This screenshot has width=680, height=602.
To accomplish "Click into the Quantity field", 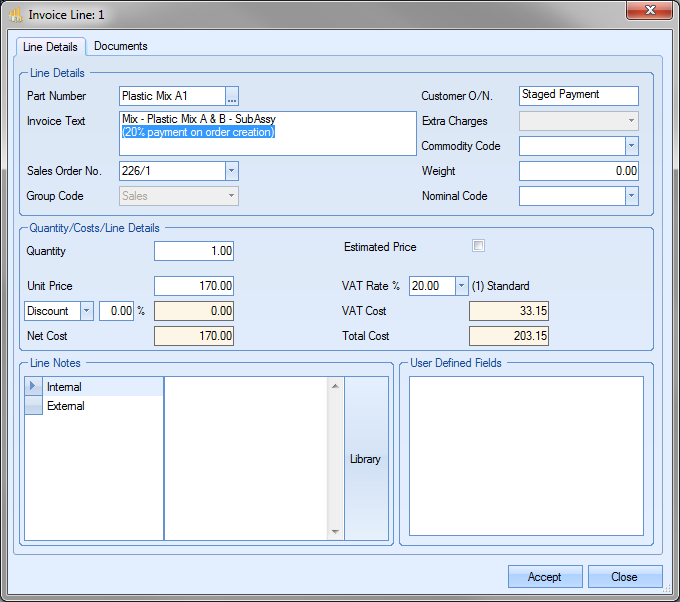I will click(x=194, y=250).
